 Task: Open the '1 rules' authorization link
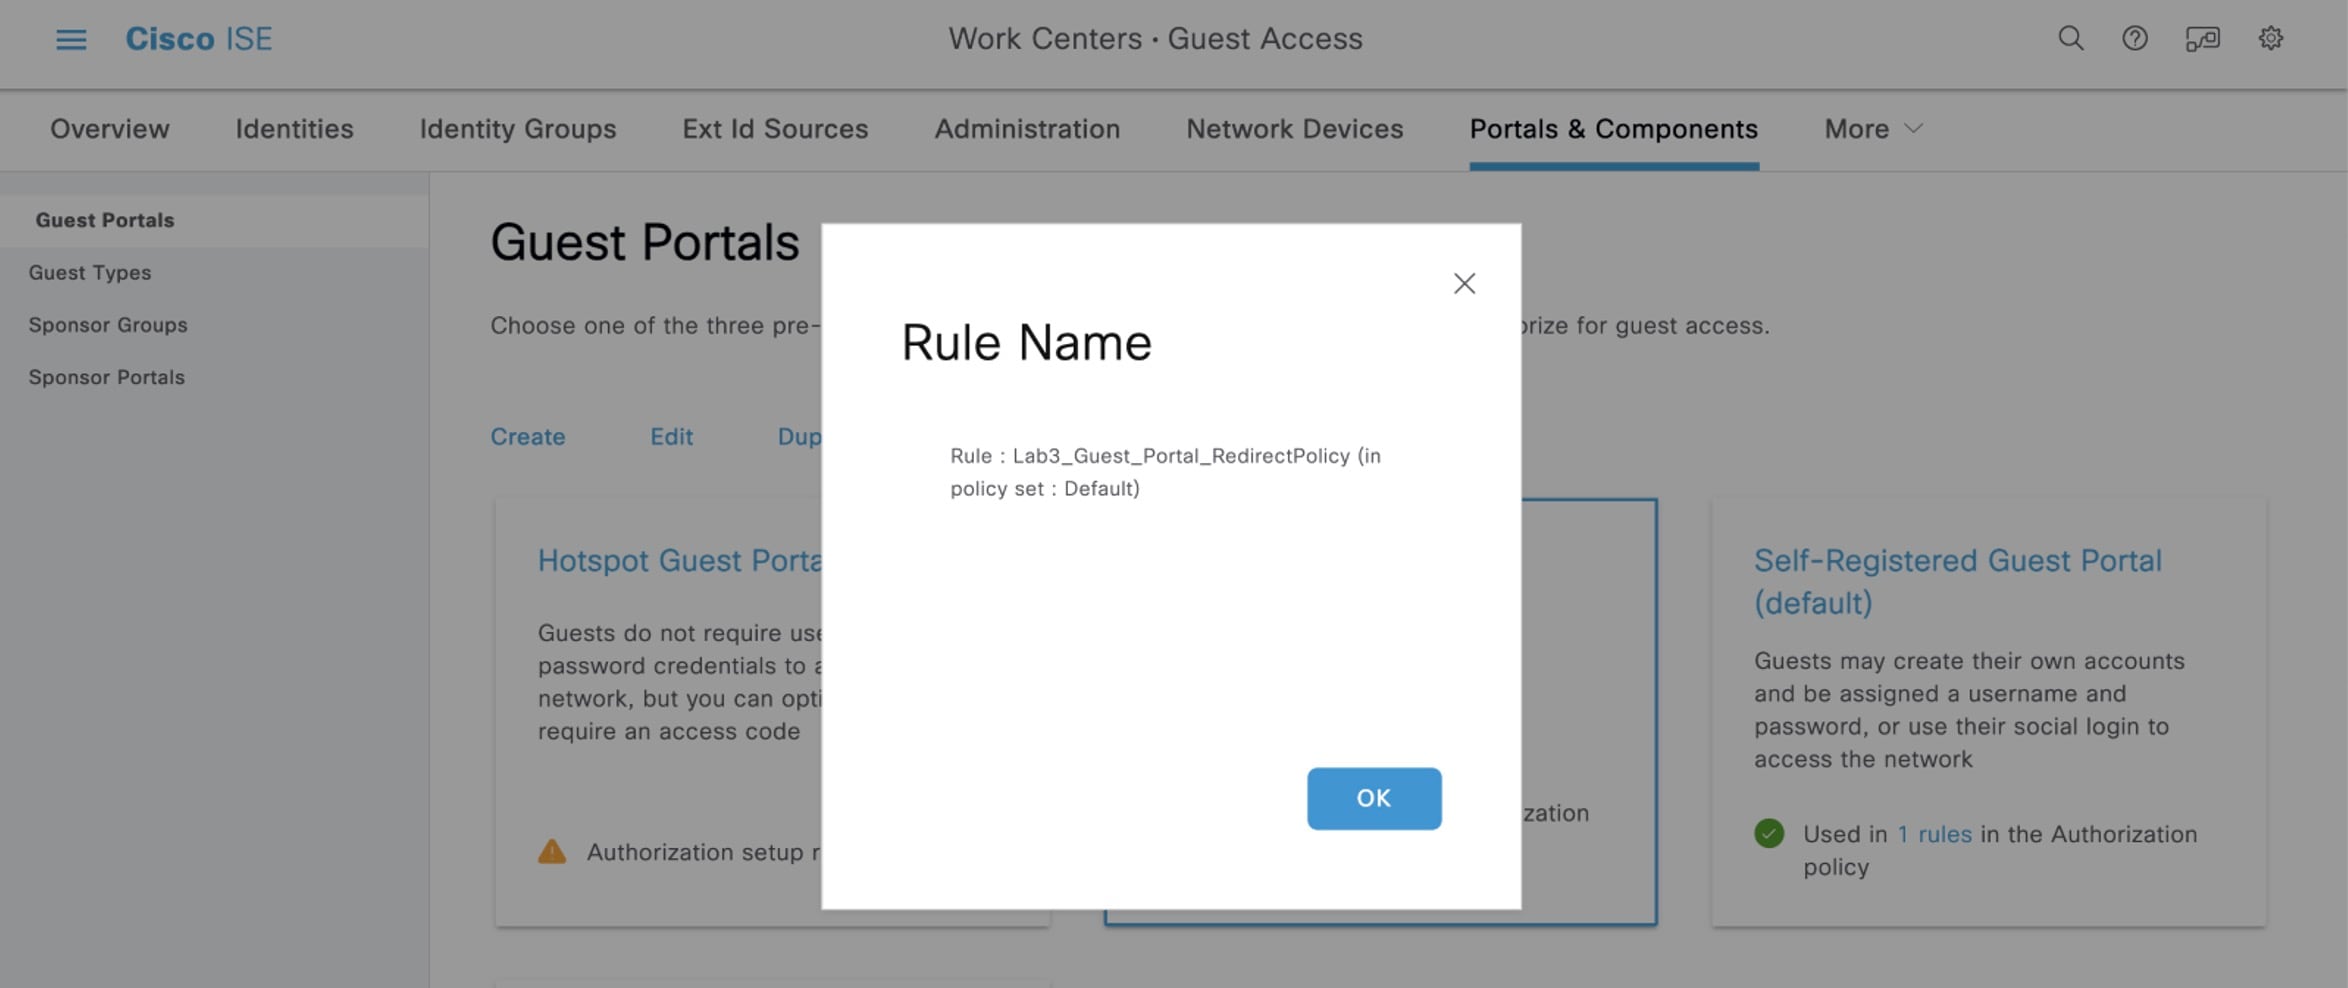click(1934, 834)
